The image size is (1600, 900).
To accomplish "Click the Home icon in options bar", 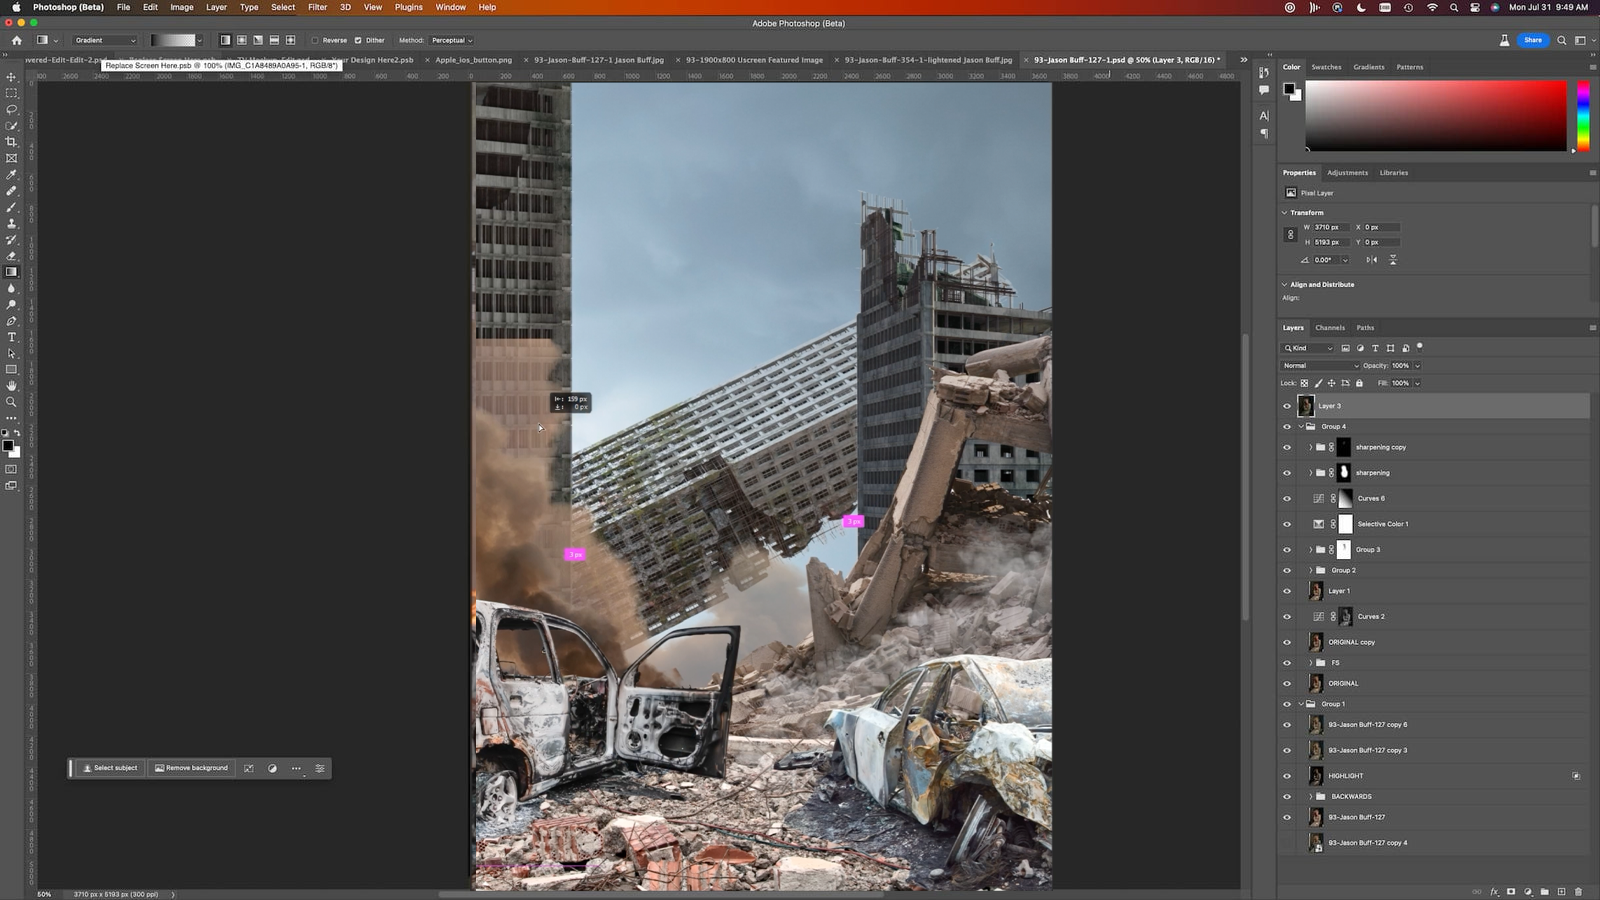I will point(16,40).
